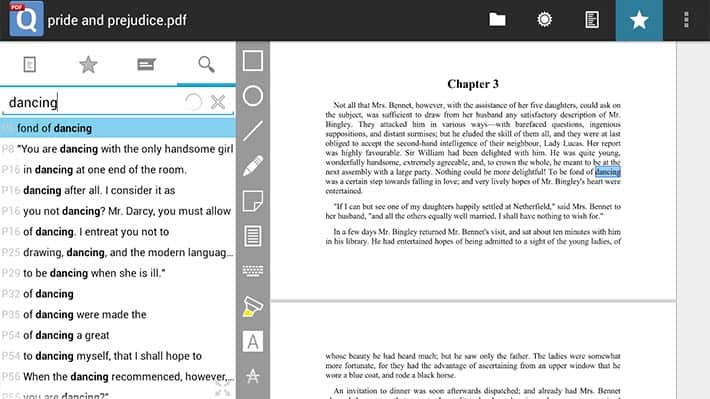Switch to the annotations tab in side panel
Viewport: 710px width, 399px height.
point(146,64)
